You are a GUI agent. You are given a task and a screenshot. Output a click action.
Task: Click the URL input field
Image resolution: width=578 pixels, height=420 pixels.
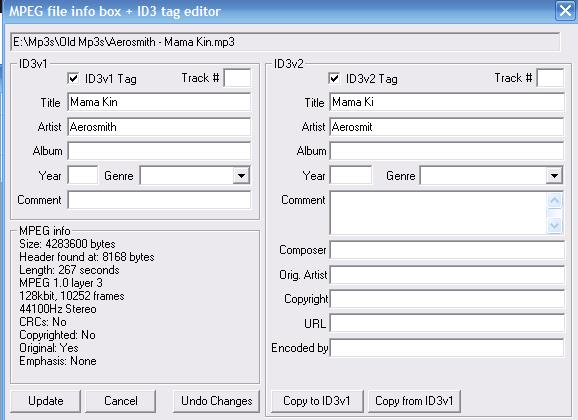click(447, 323)
